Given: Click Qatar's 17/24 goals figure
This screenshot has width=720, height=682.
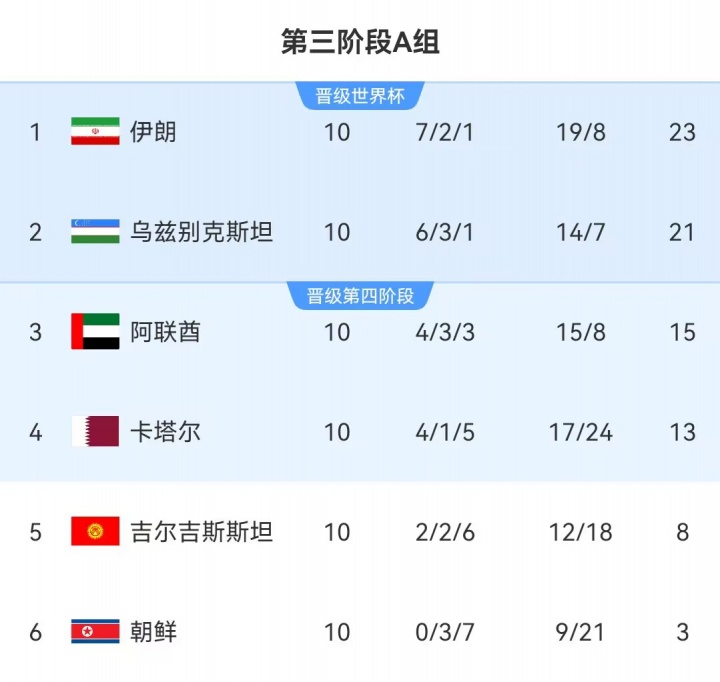Looking at the screenshot, I should point(581,432).
